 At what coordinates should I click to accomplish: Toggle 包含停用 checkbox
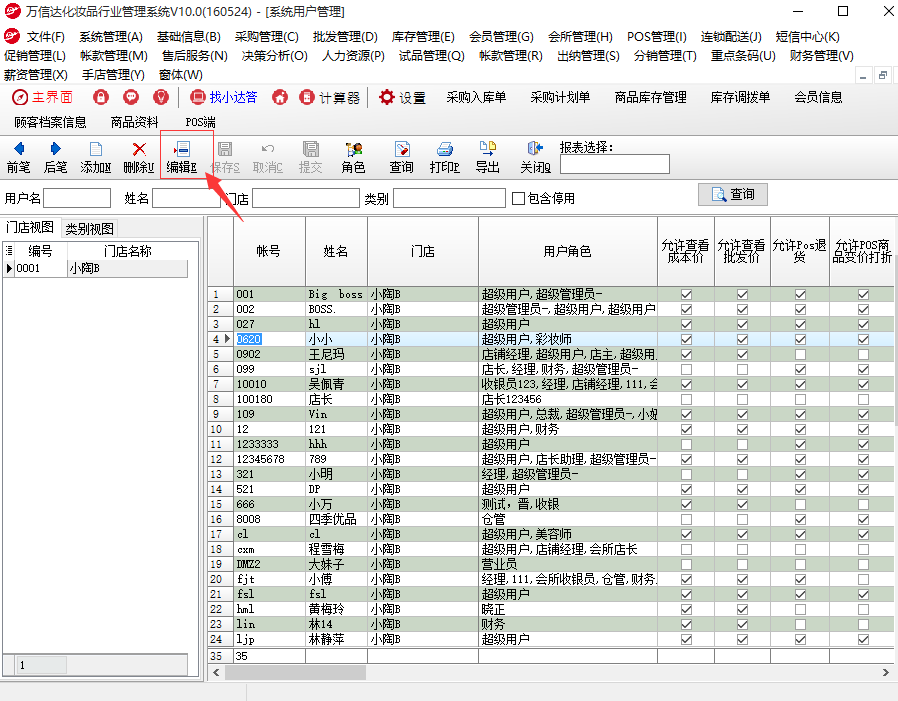(x=518, y=198)
